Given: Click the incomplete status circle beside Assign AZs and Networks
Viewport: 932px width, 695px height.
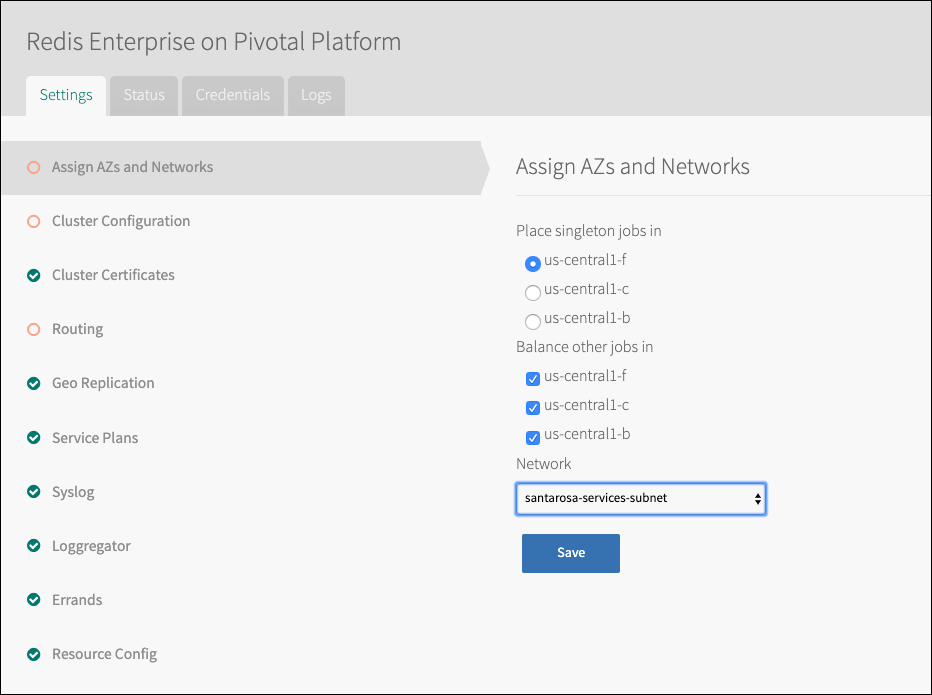Looking at the screenshot, I should tap(34, 167).
